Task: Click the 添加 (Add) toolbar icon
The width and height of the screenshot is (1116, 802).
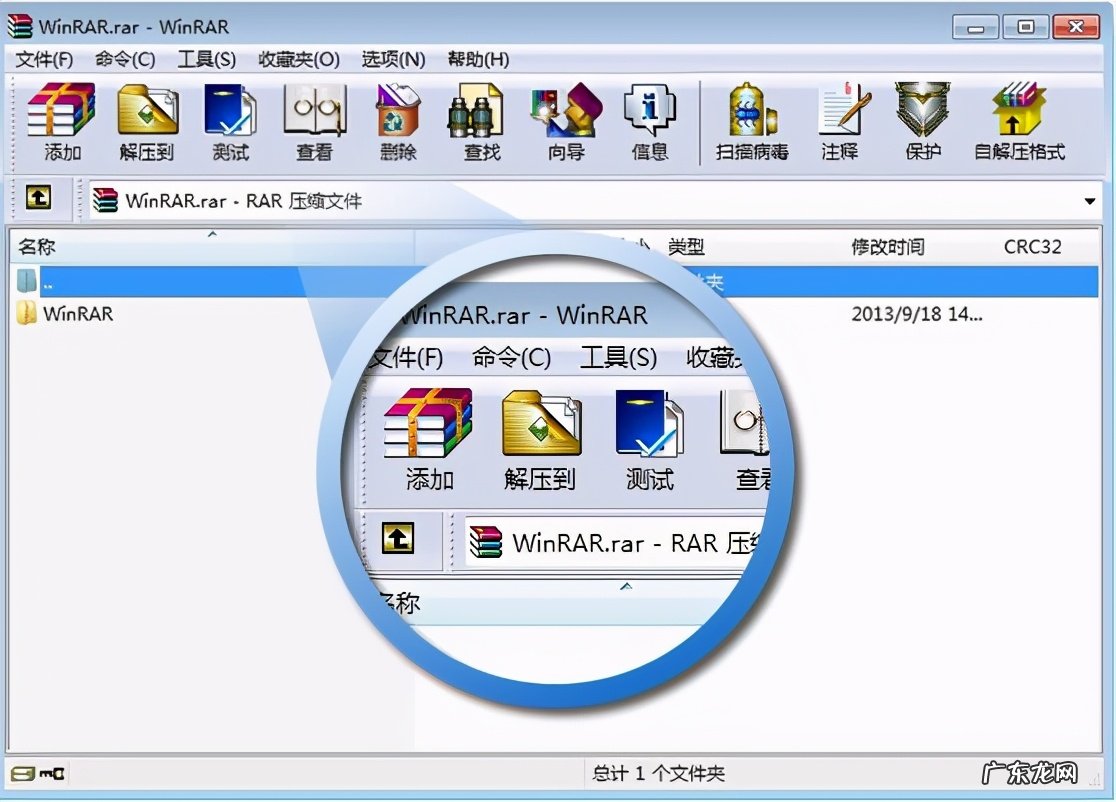Action: click(x=61, y=110)
